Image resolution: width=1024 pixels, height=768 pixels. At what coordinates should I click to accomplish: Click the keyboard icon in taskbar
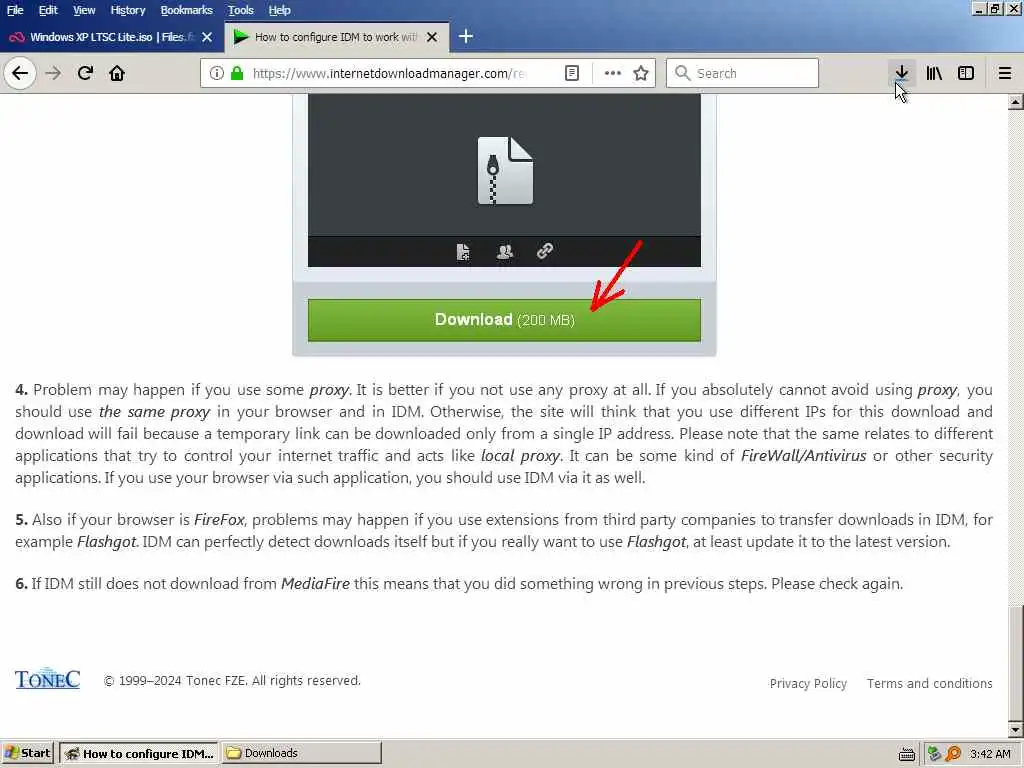[x=906, y=755]
